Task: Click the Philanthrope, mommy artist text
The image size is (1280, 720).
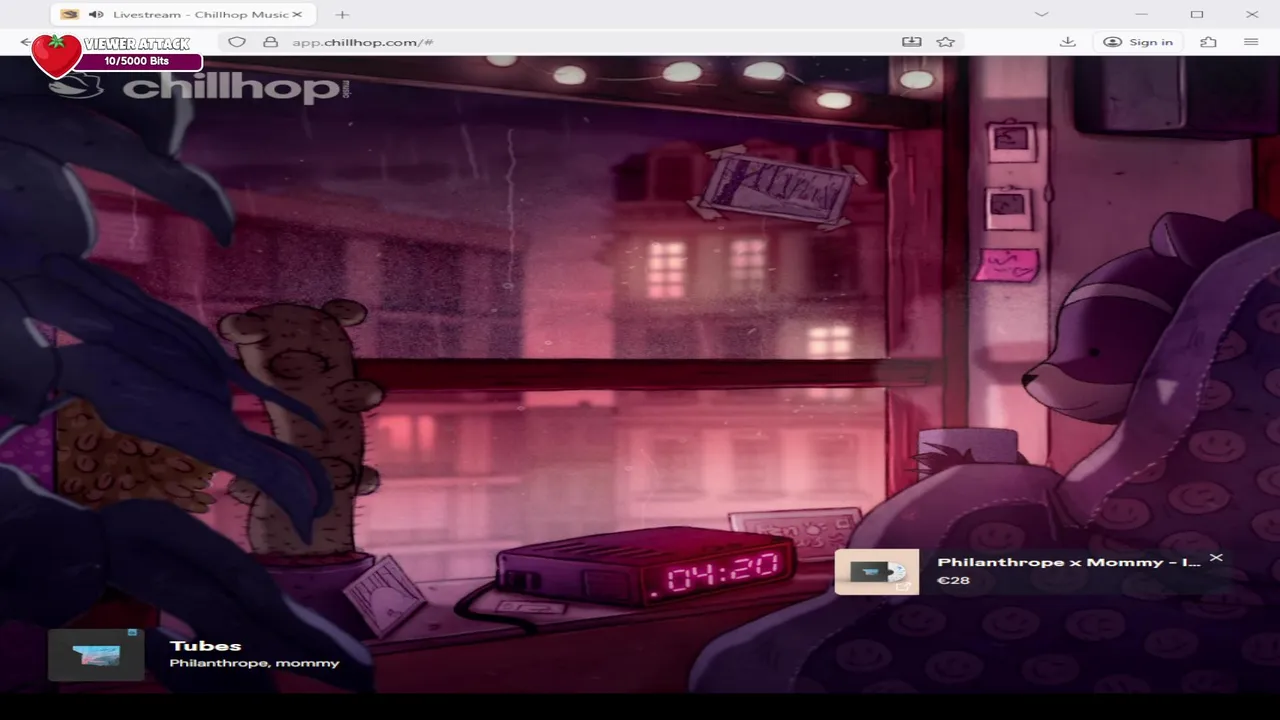Action: 254,663
